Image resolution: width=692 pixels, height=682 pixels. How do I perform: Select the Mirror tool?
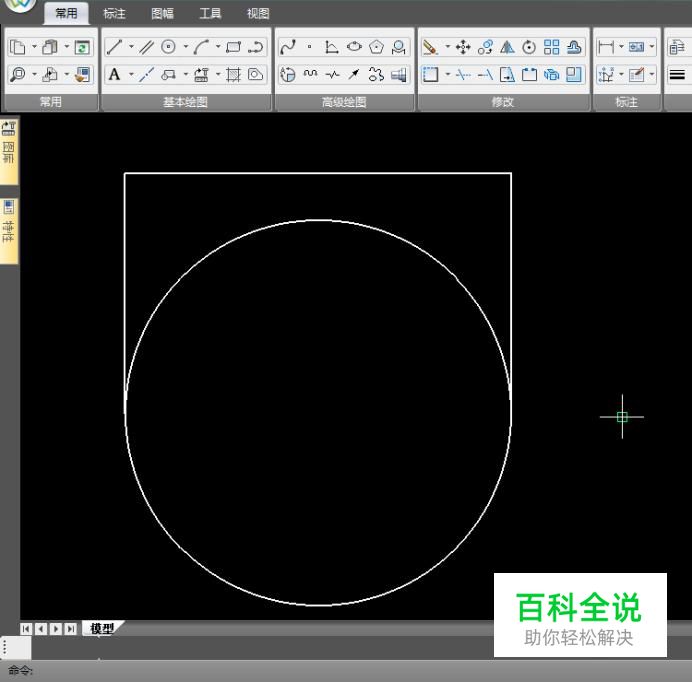[508, 47]
